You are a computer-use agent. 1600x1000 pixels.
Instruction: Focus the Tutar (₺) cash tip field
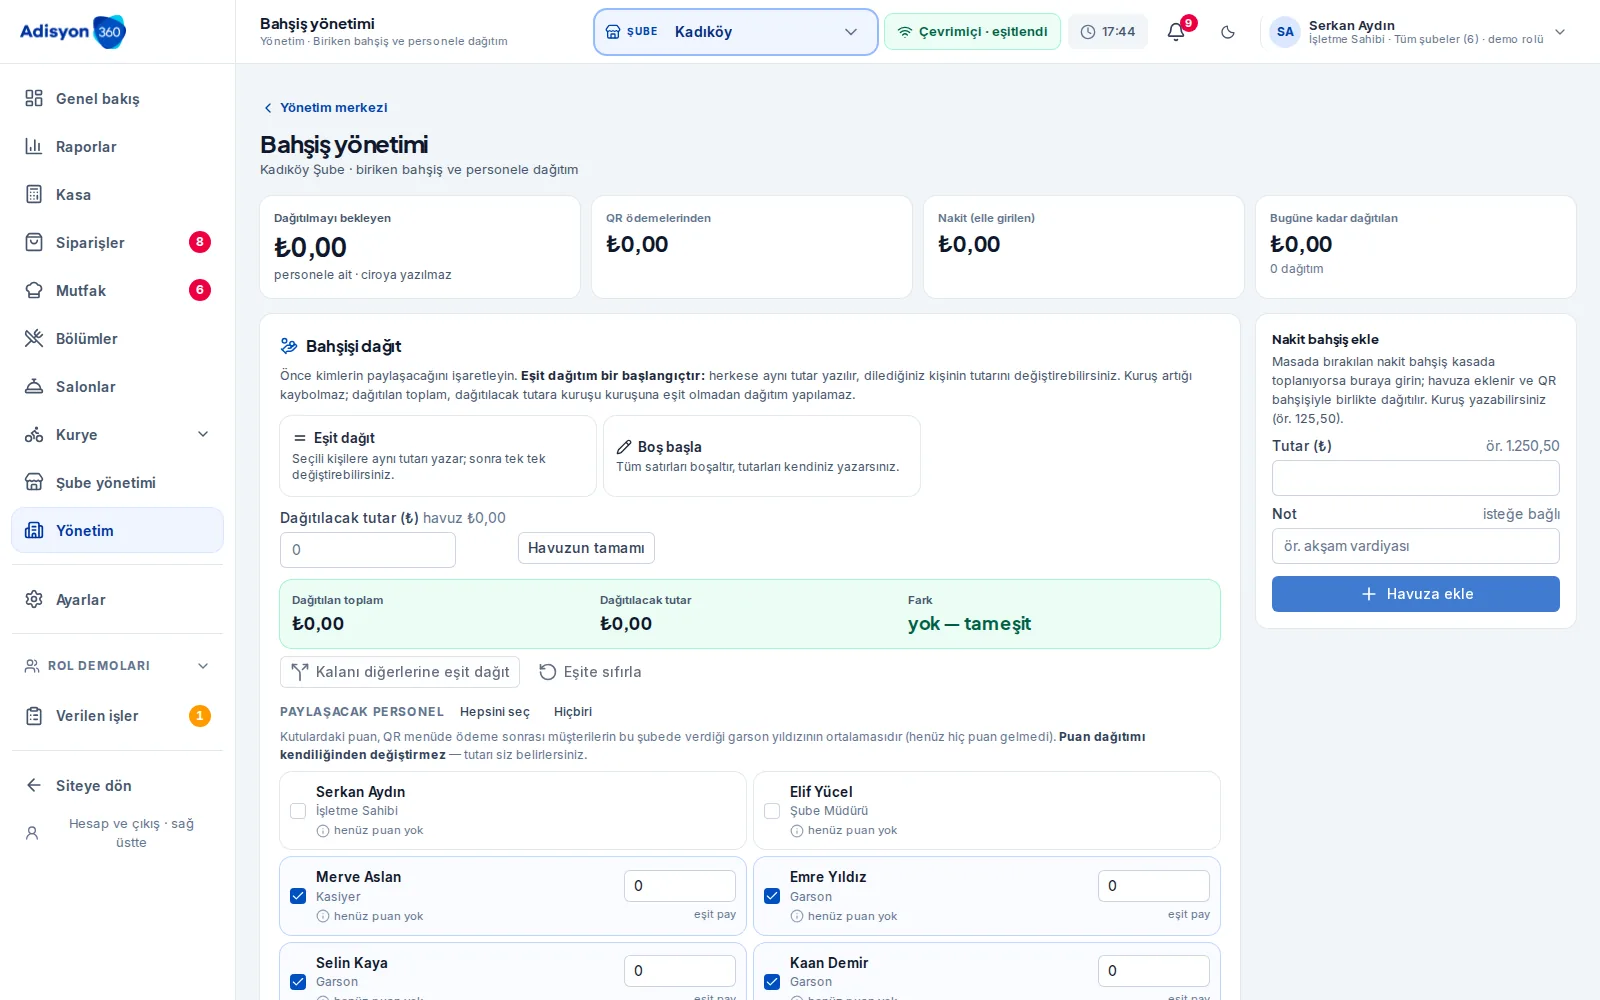click(1416, 478)
